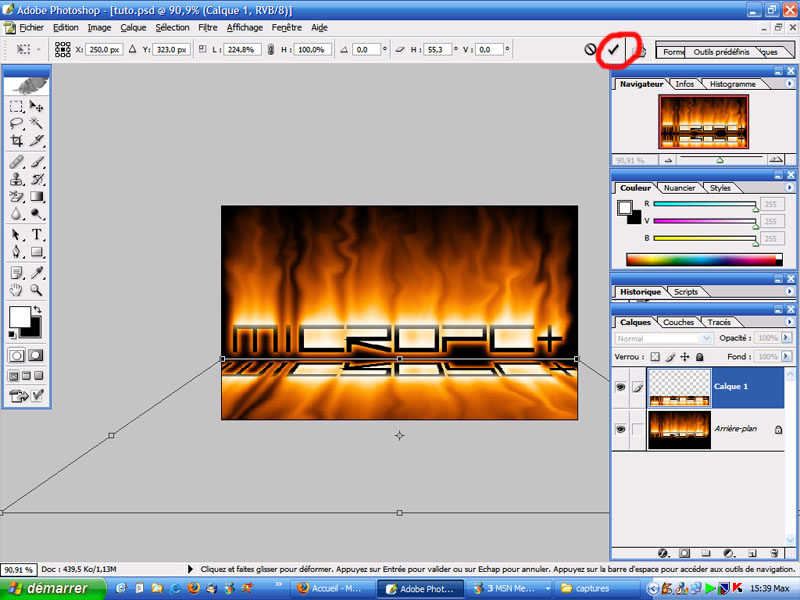Swap foreground and background colors
Viewport: 800px width, 600px height.
pos(37,310)
